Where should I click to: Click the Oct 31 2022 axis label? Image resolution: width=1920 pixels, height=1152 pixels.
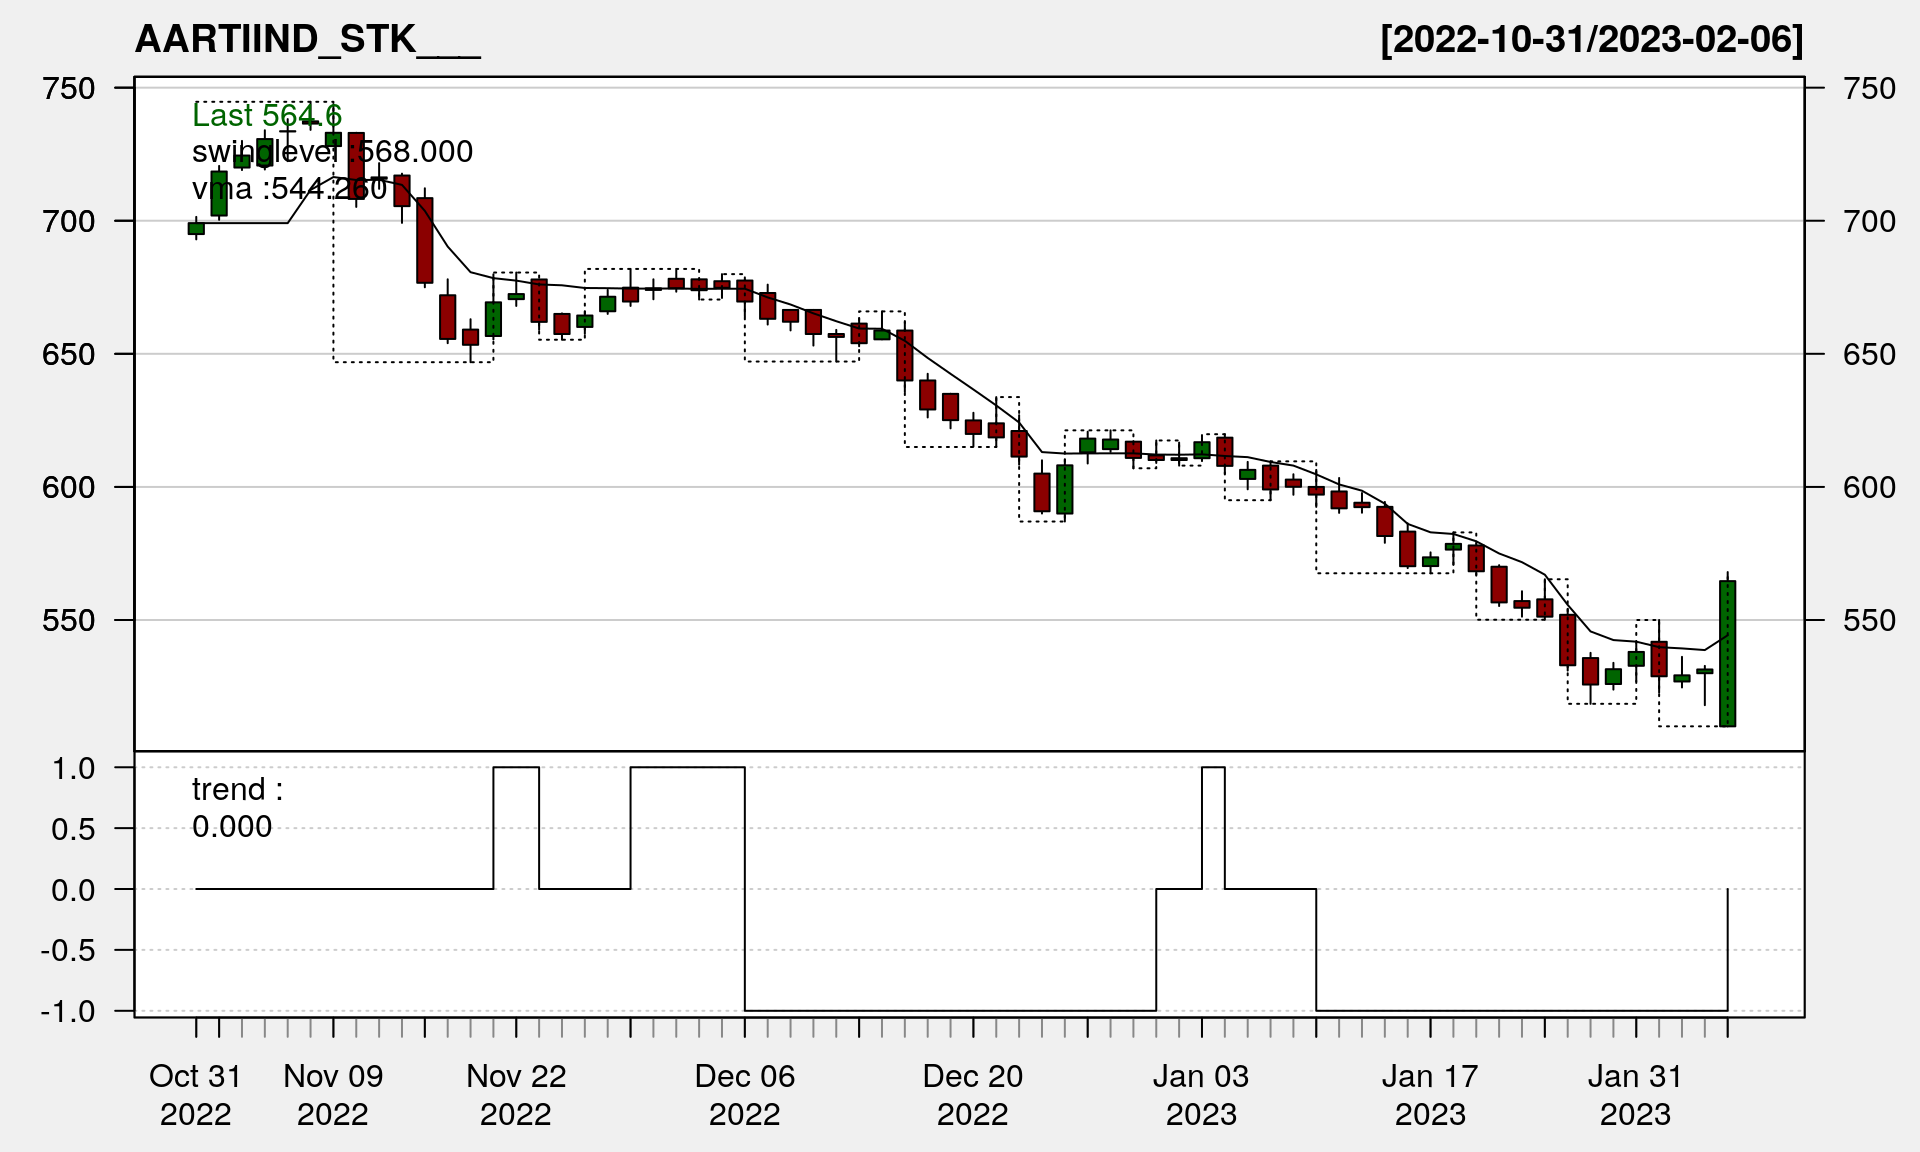click(195, 1095)
